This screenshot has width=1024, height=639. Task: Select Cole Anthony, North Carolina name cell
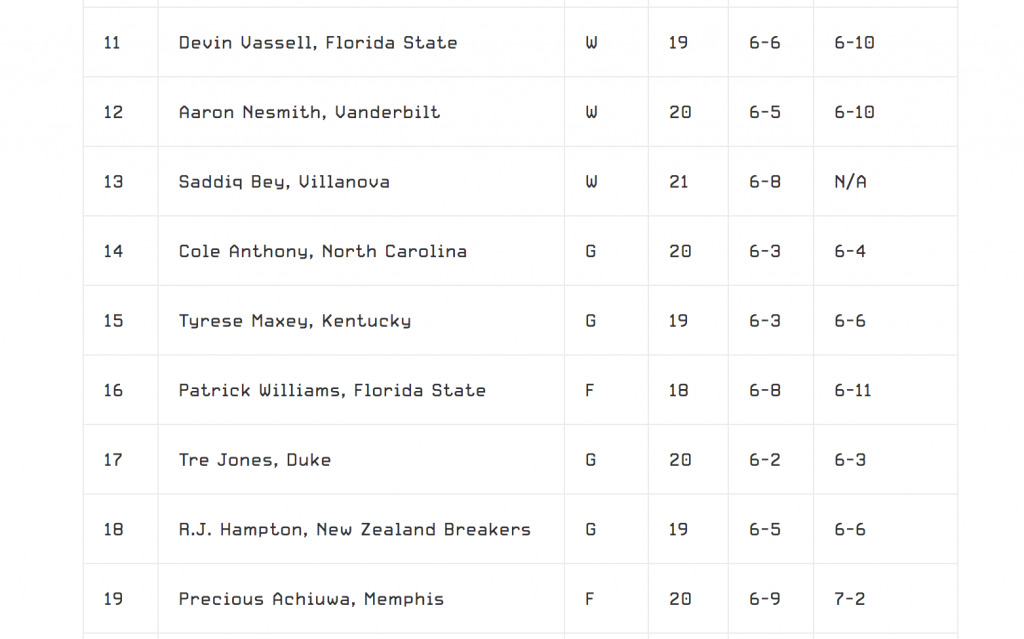[x=361, y=251]
